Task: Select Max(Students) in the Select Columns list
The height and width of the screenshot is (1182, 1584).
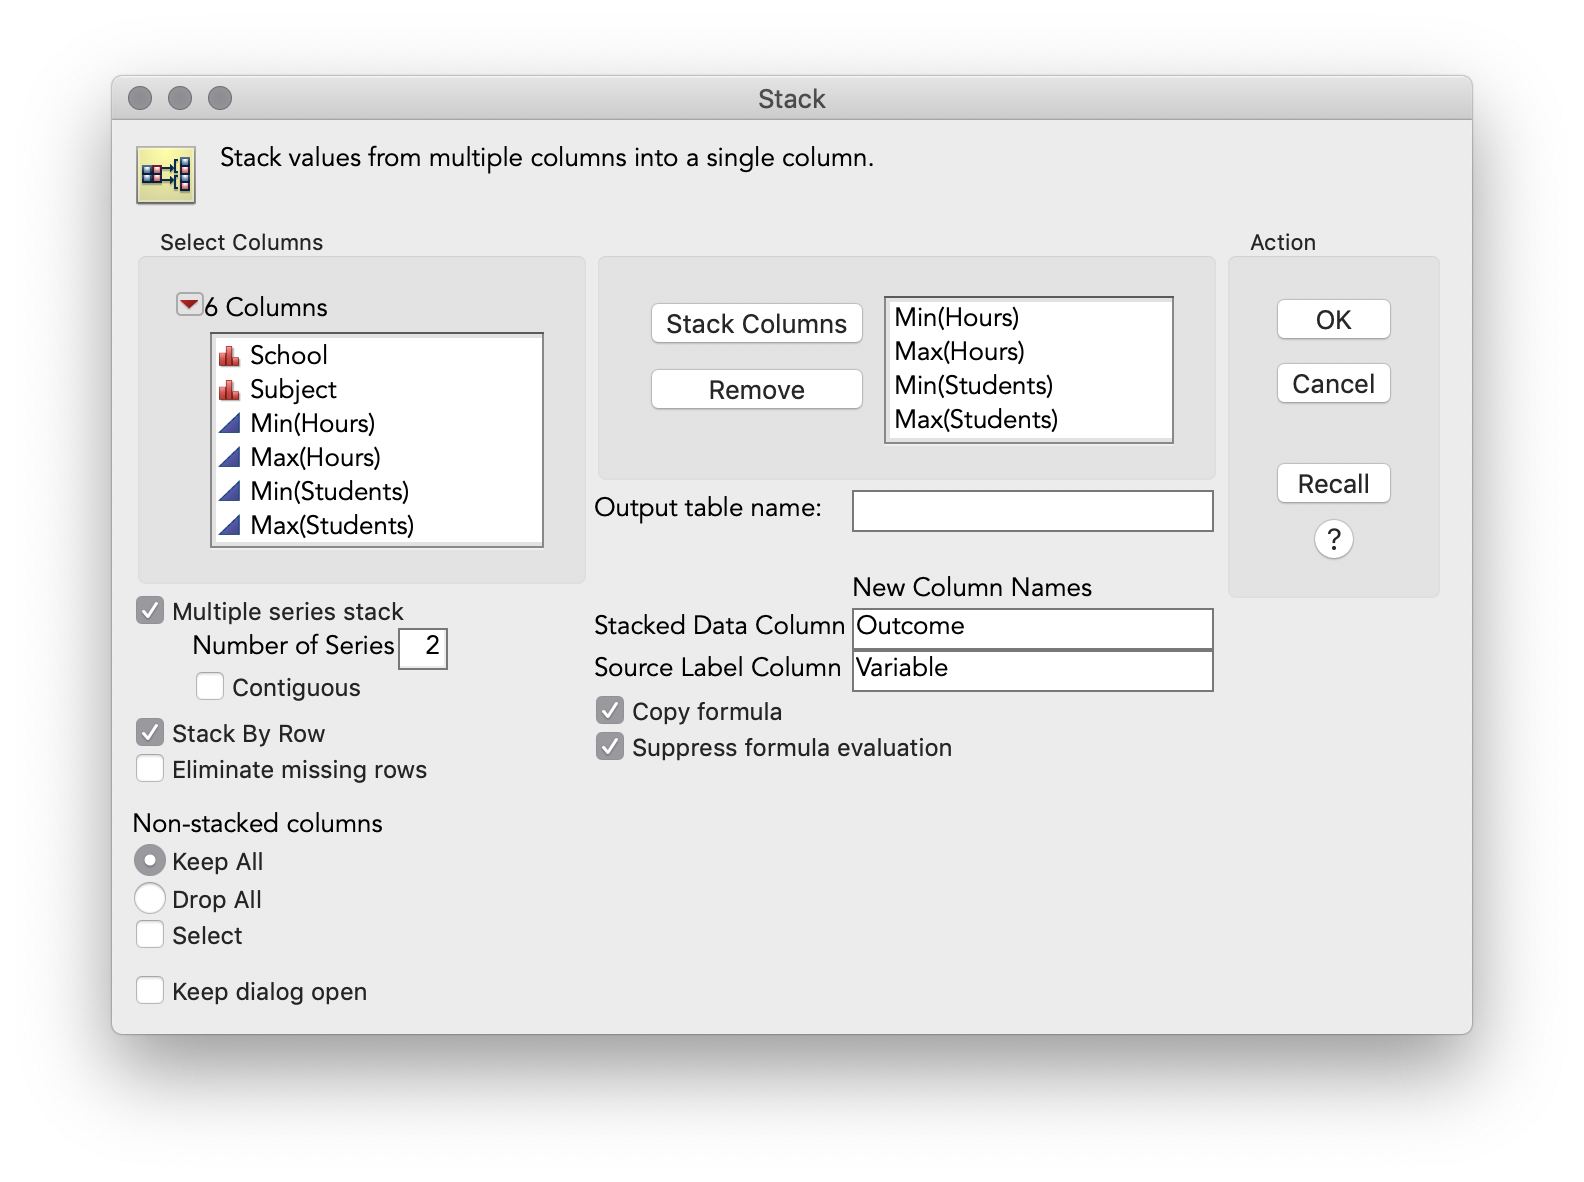Action: point(331,526)
